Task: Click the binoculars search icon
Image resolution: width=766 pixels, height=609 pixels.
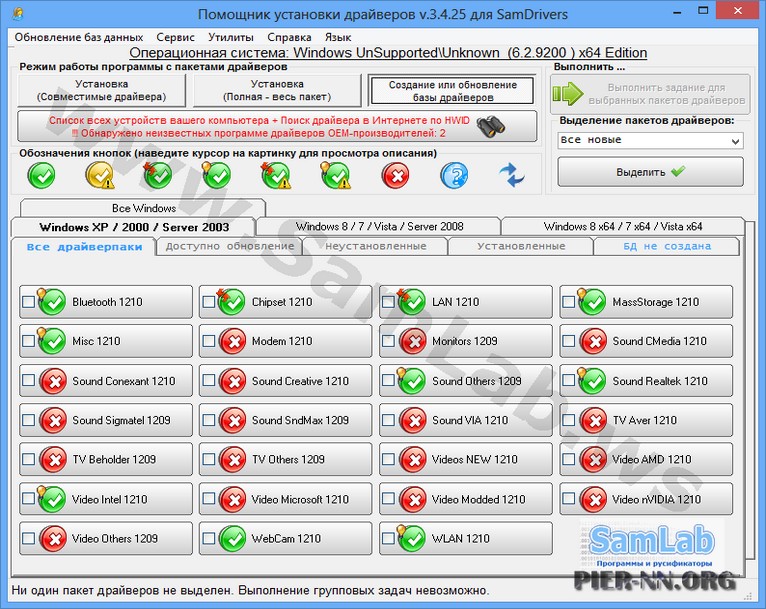Action: [x=490, y=126]
